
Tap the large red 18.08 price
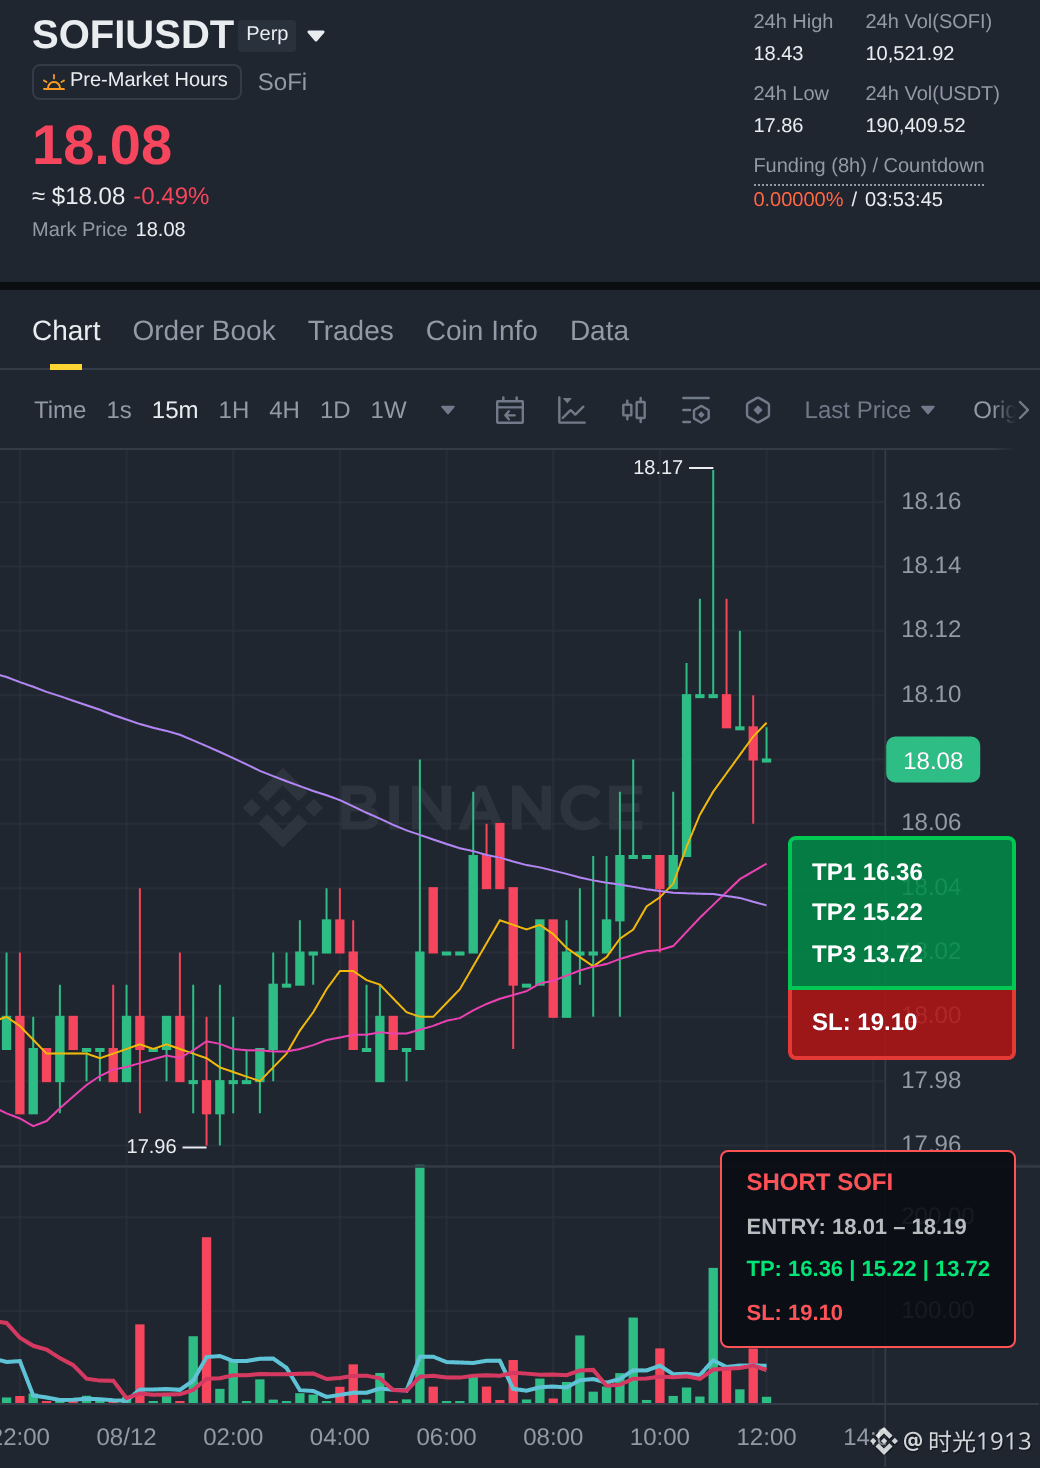[x=102, y=146]
